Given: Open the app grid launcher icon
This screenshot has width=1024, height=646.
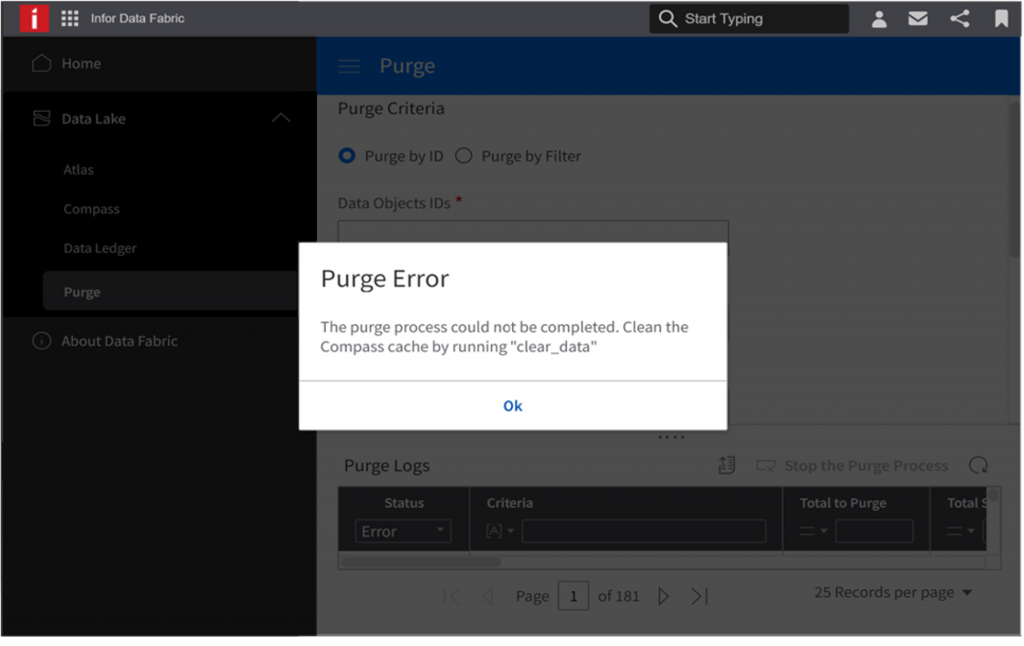Looking at the screenshot, I should [70, 18].
